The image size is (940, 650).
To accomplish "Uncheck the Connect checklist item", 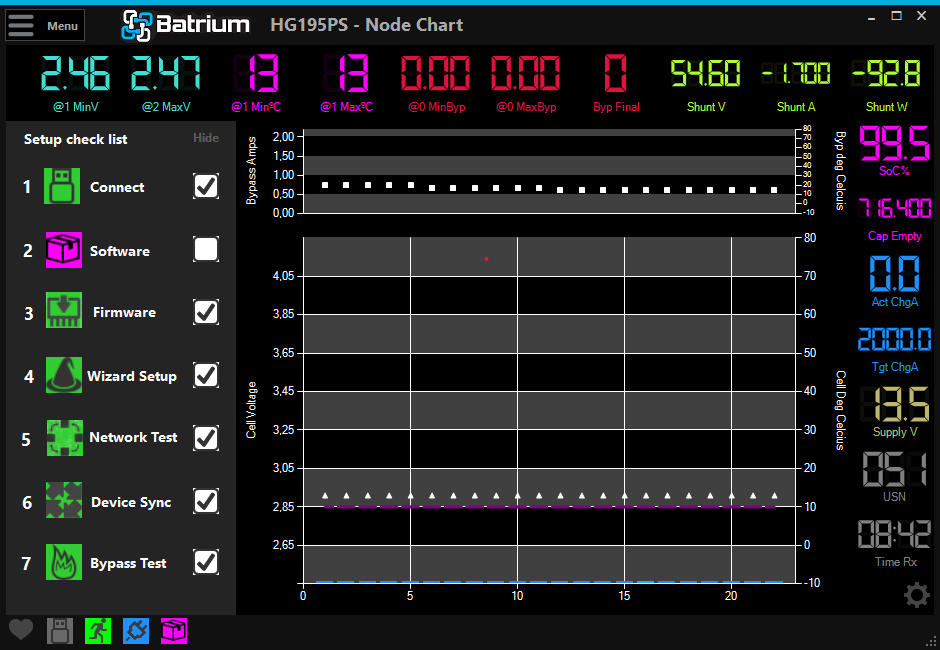I will pos(205,186).
